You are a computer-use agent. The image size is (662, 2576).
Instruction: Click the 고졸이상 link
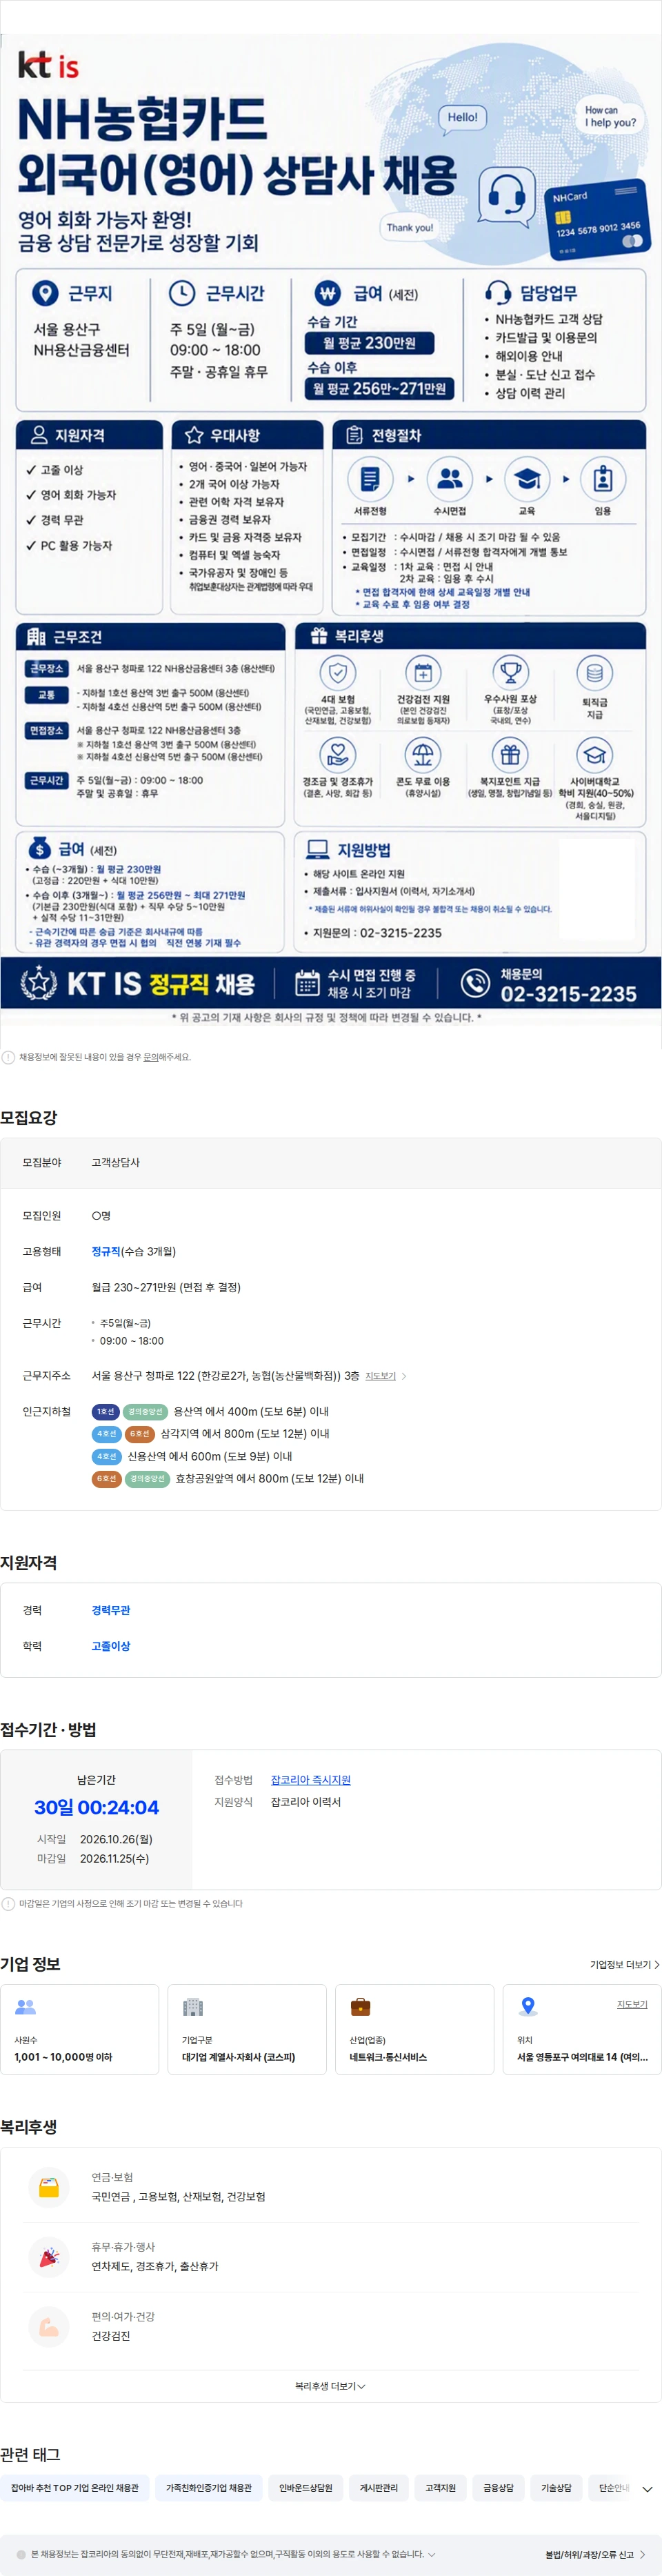(x=111, y=1646)
